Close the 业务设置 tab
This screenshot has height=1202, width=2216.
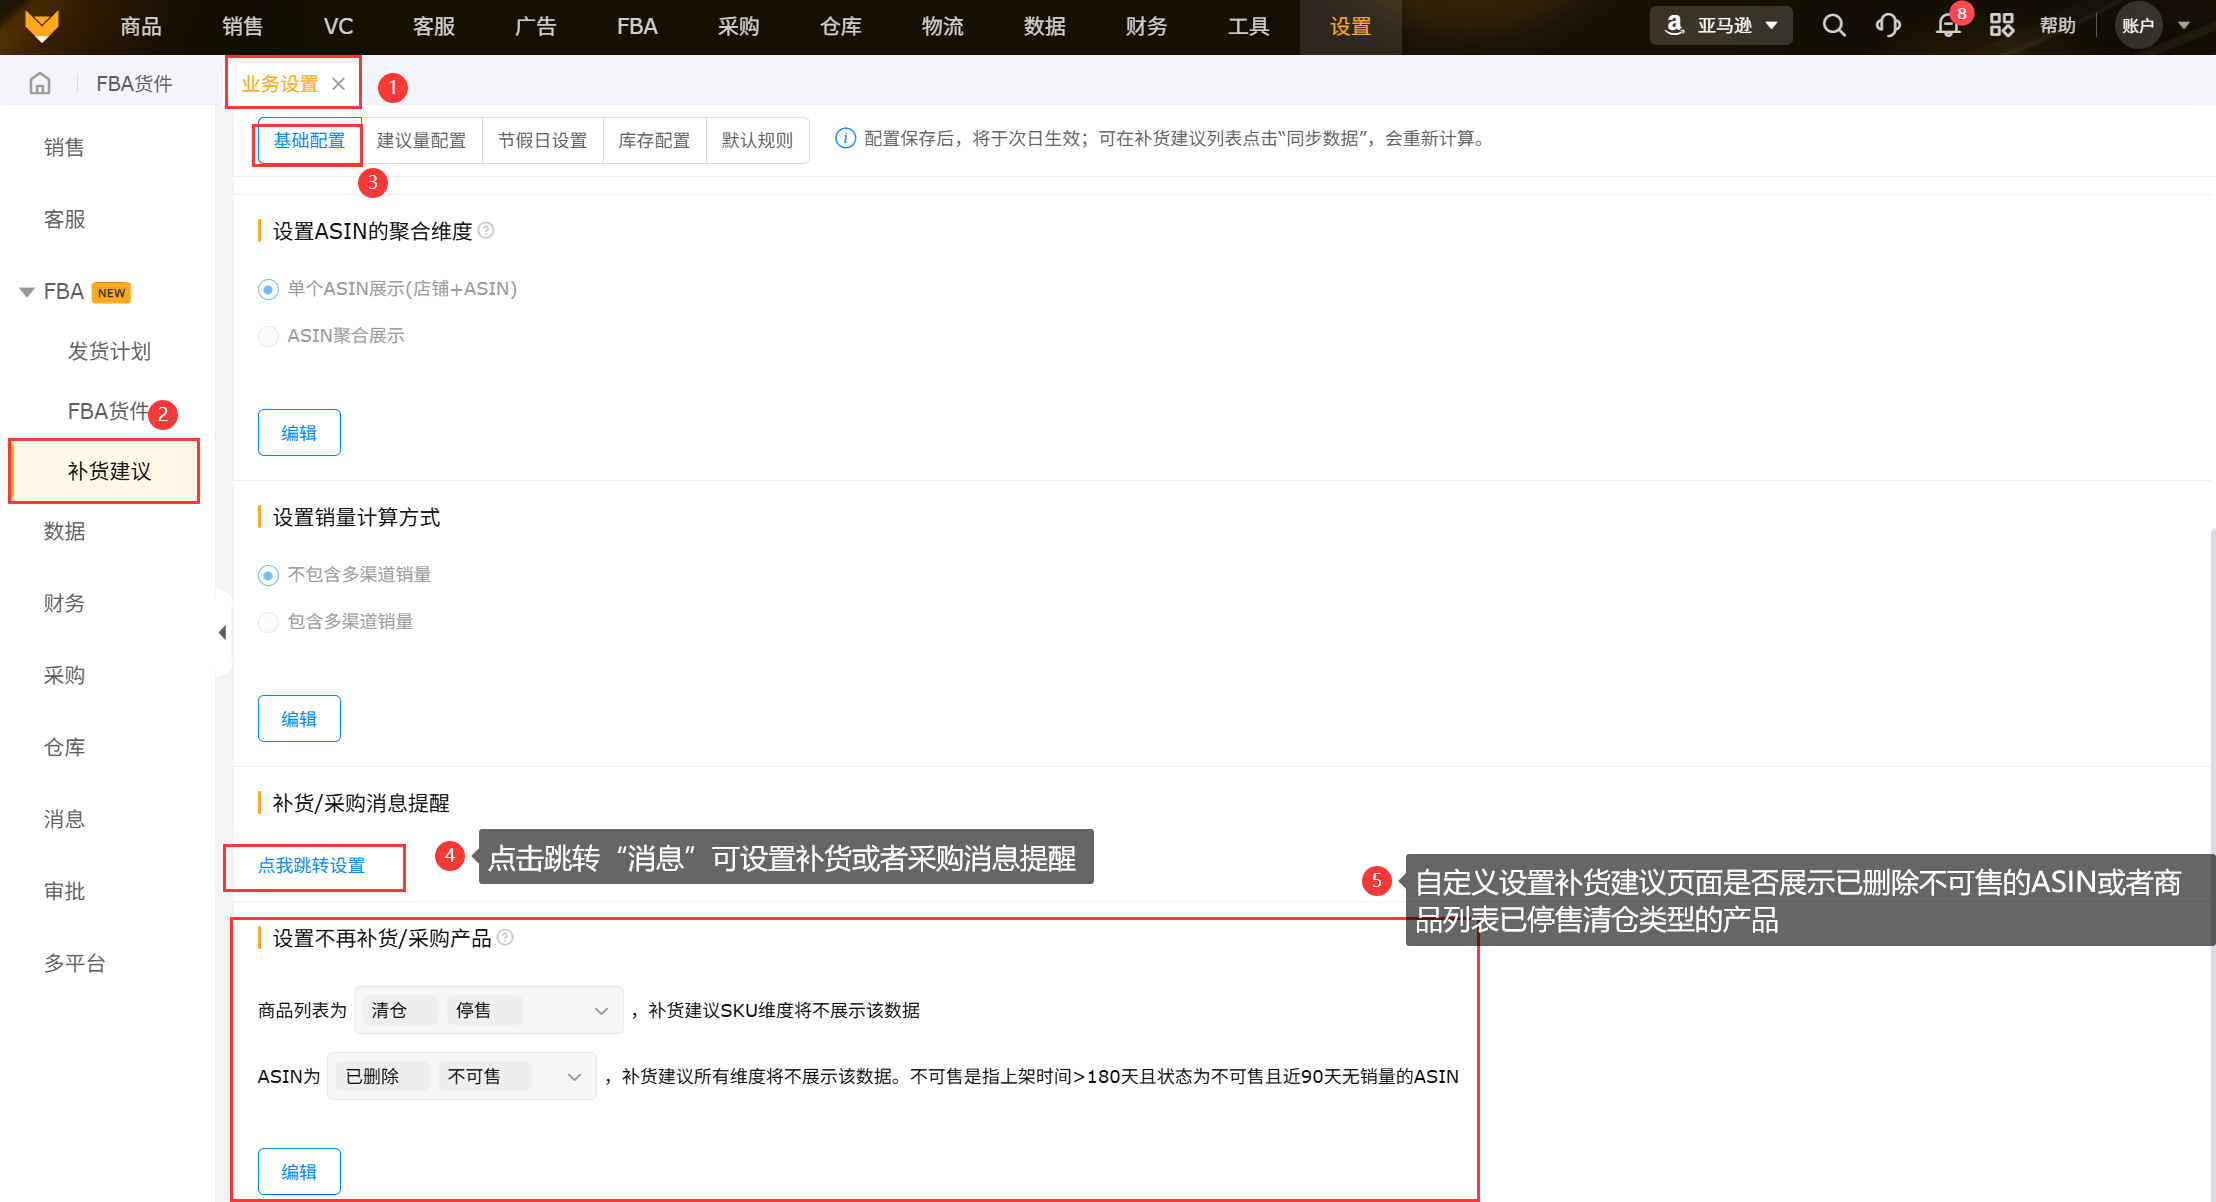pyautogui.click(x=339, y=84)
